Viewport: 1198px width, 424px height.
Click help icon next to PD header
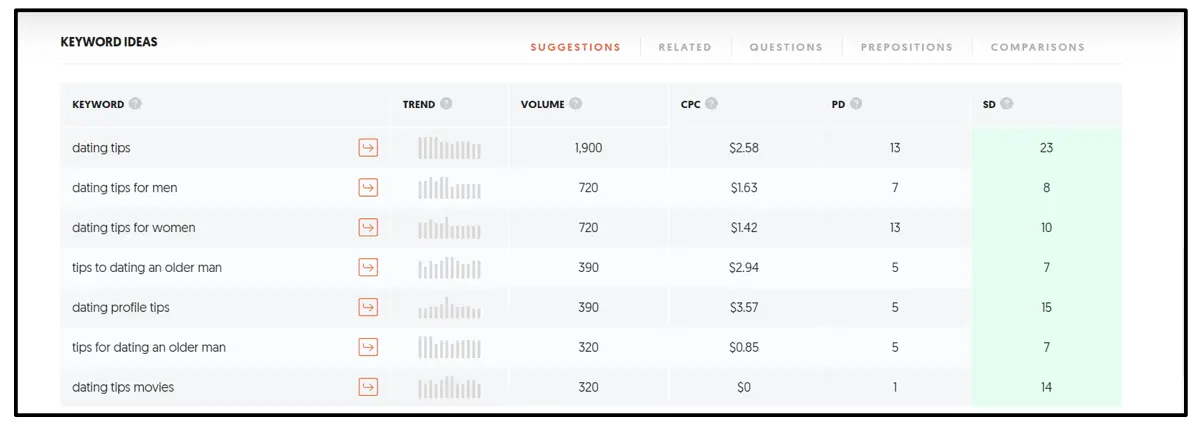coord(857,104)
